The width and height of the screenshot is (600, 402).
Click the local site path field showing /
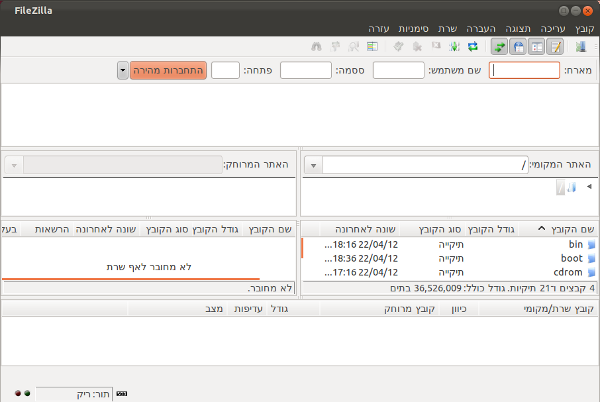(x=425, y=165)
